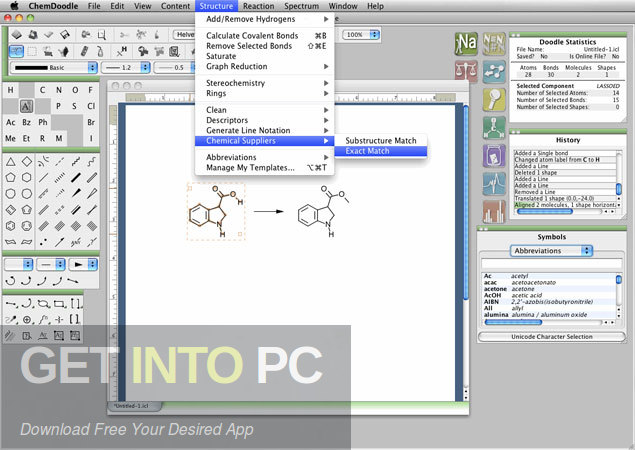Open the periodic table Na widget
The image size is (635, 450).
click(466, 43)
